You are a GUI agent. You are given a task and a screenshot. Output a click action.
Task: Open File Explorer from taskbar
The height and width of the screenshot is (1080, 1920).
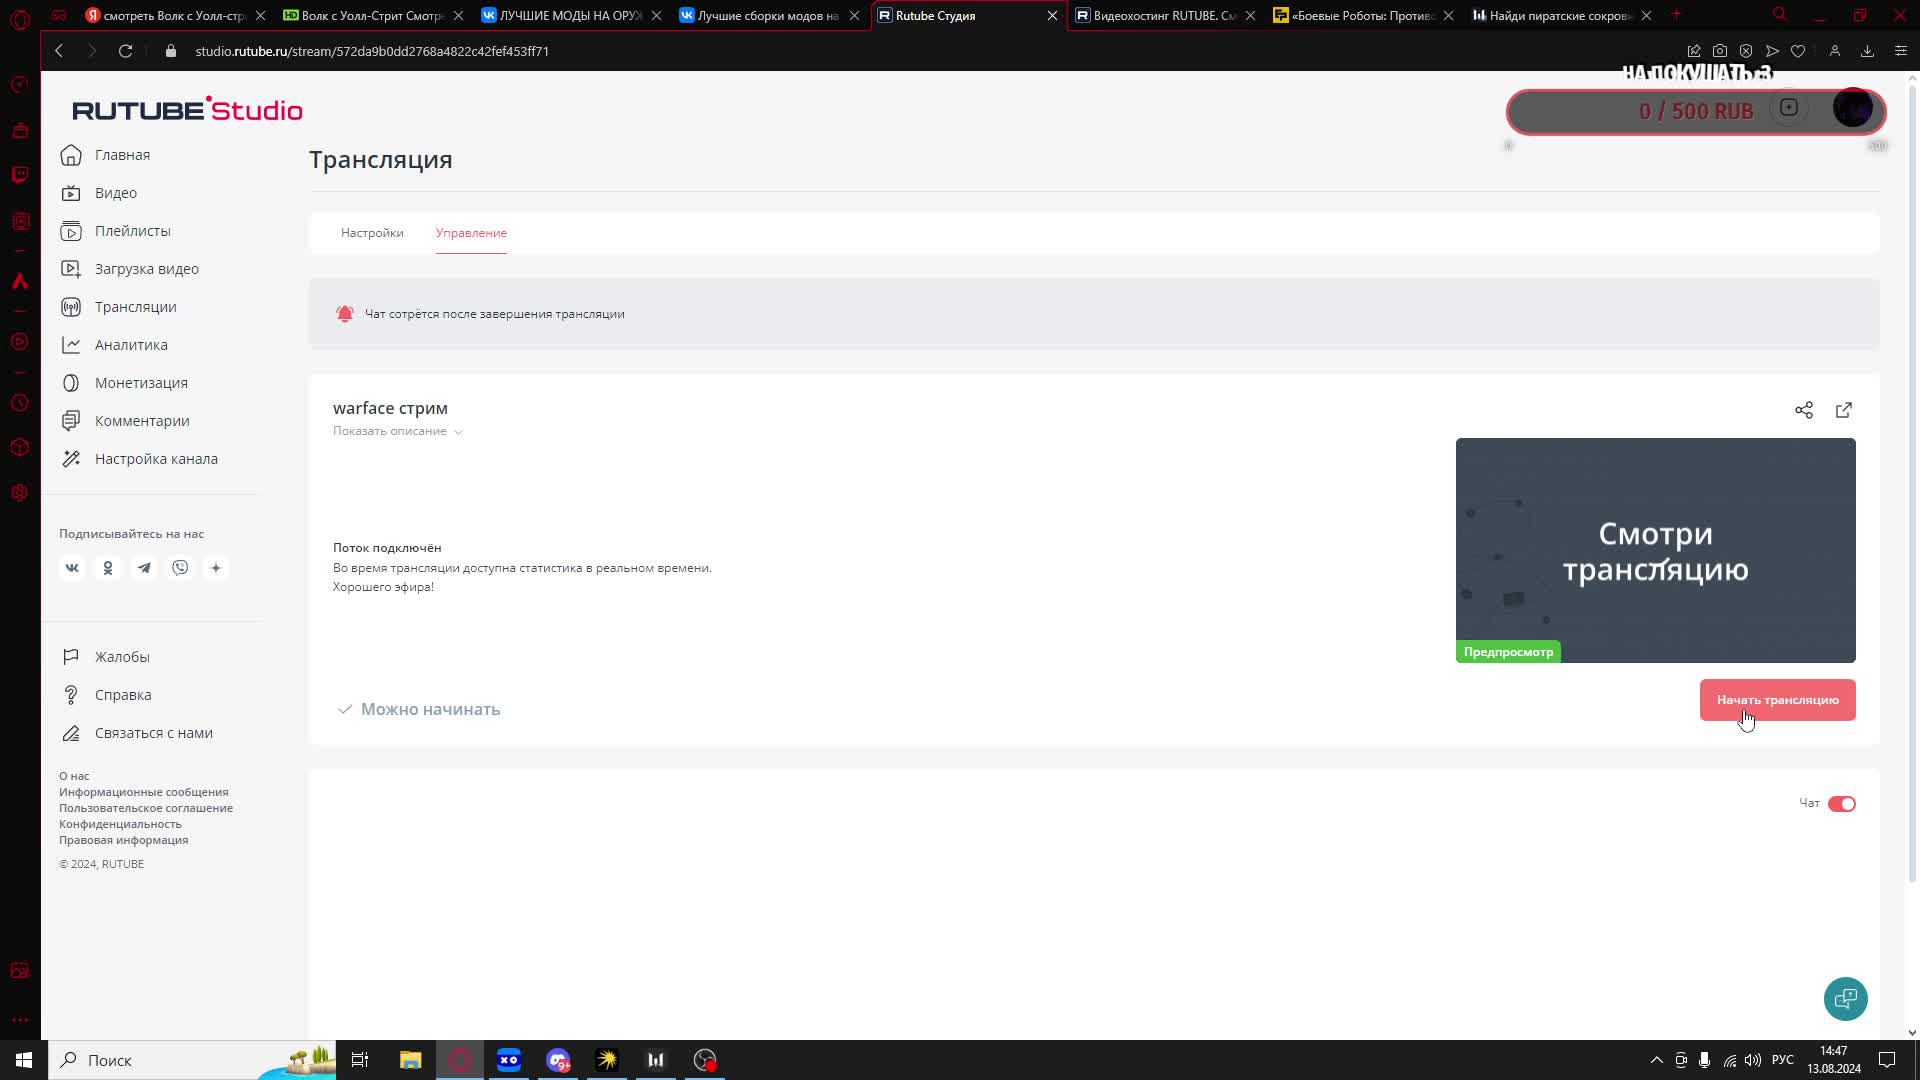coord(410,1060)
